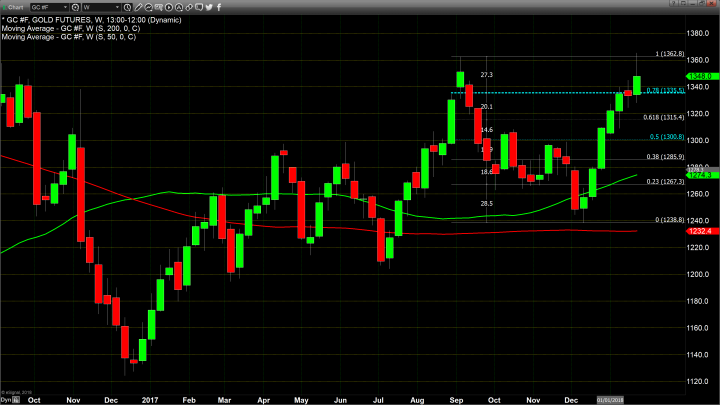Viewport: 720px width, 405px height.
Task: Click the cyan 1348.0 last price tag
Action: (698, 76)
